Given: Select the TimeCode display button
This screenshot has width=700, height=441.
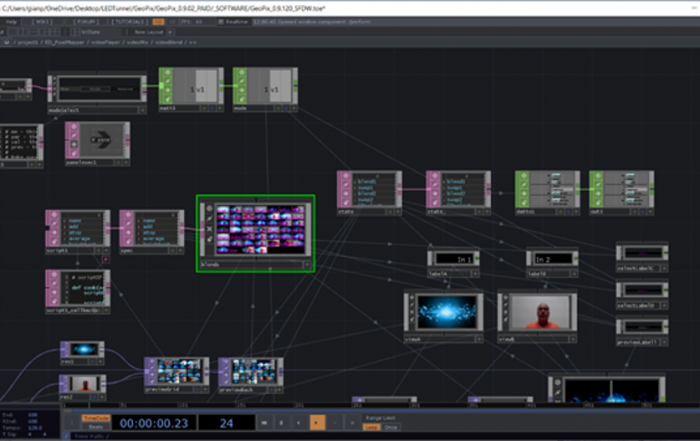Looking at the screenshot, I should point(95,417).
